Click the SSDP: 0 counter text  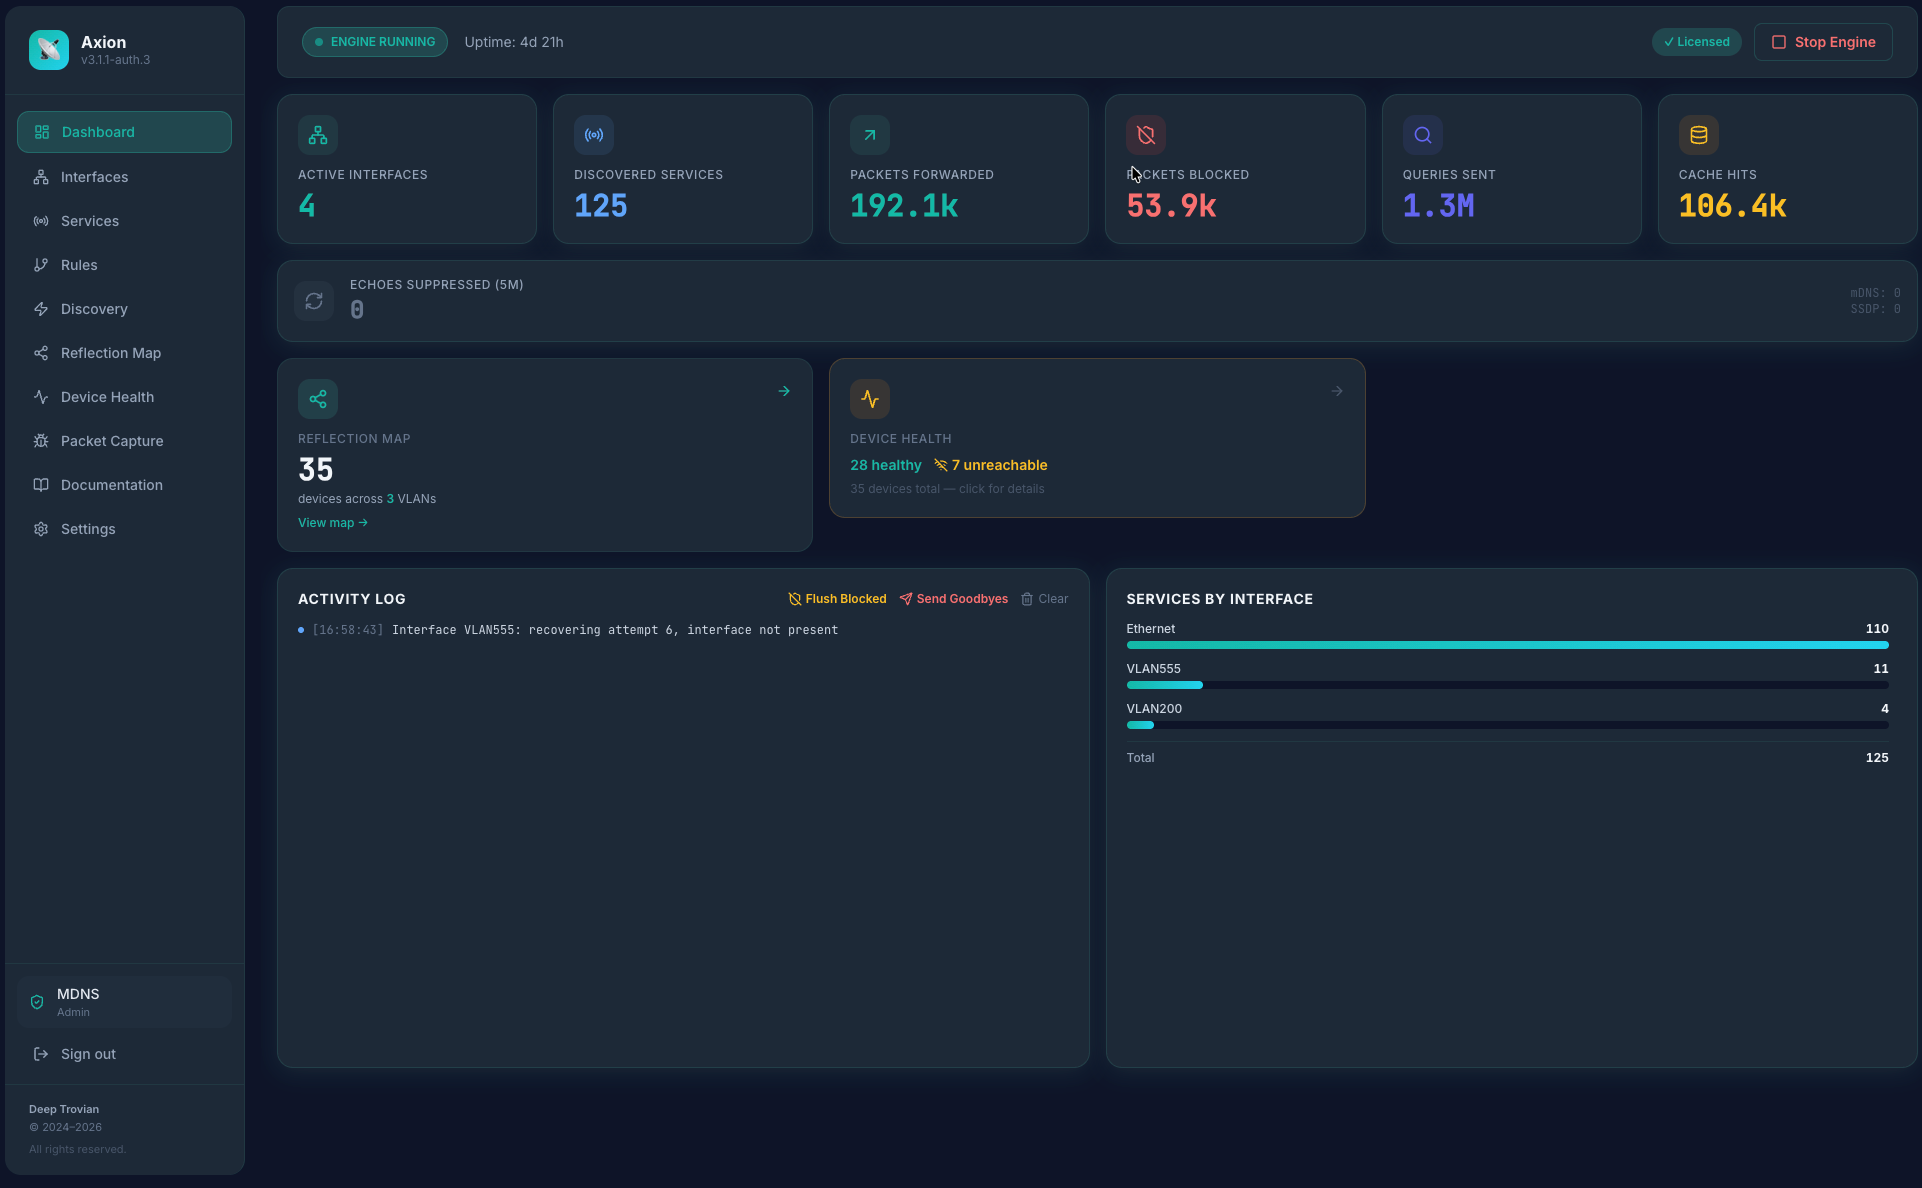point(1875,309)
